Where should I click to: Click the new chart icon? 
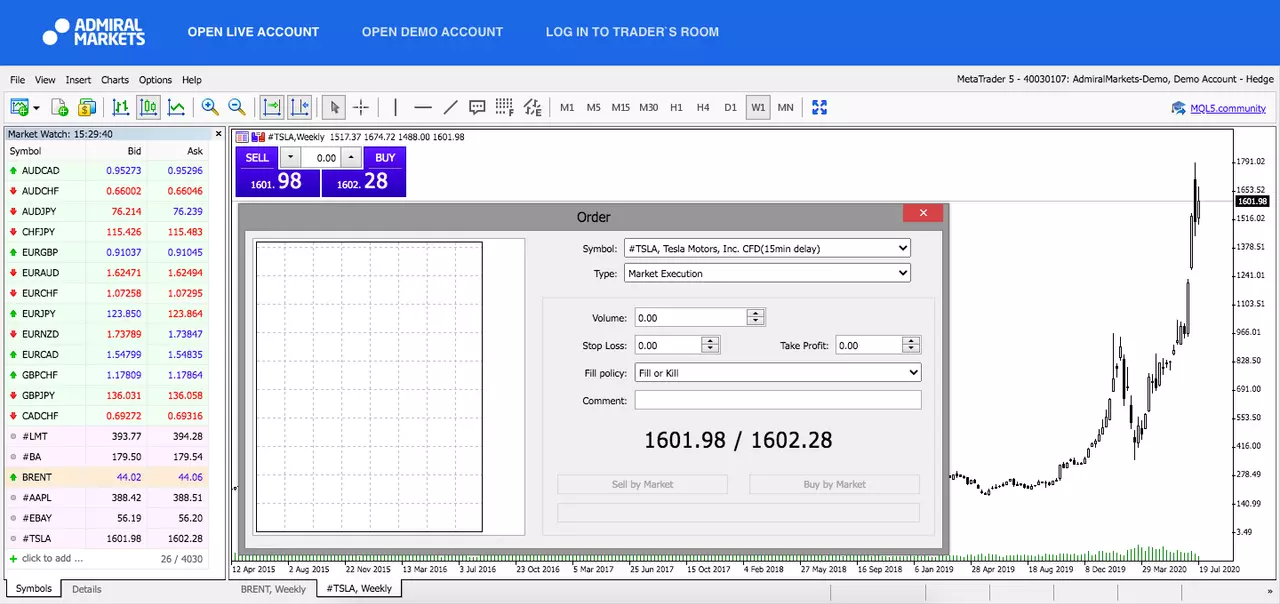19,107
